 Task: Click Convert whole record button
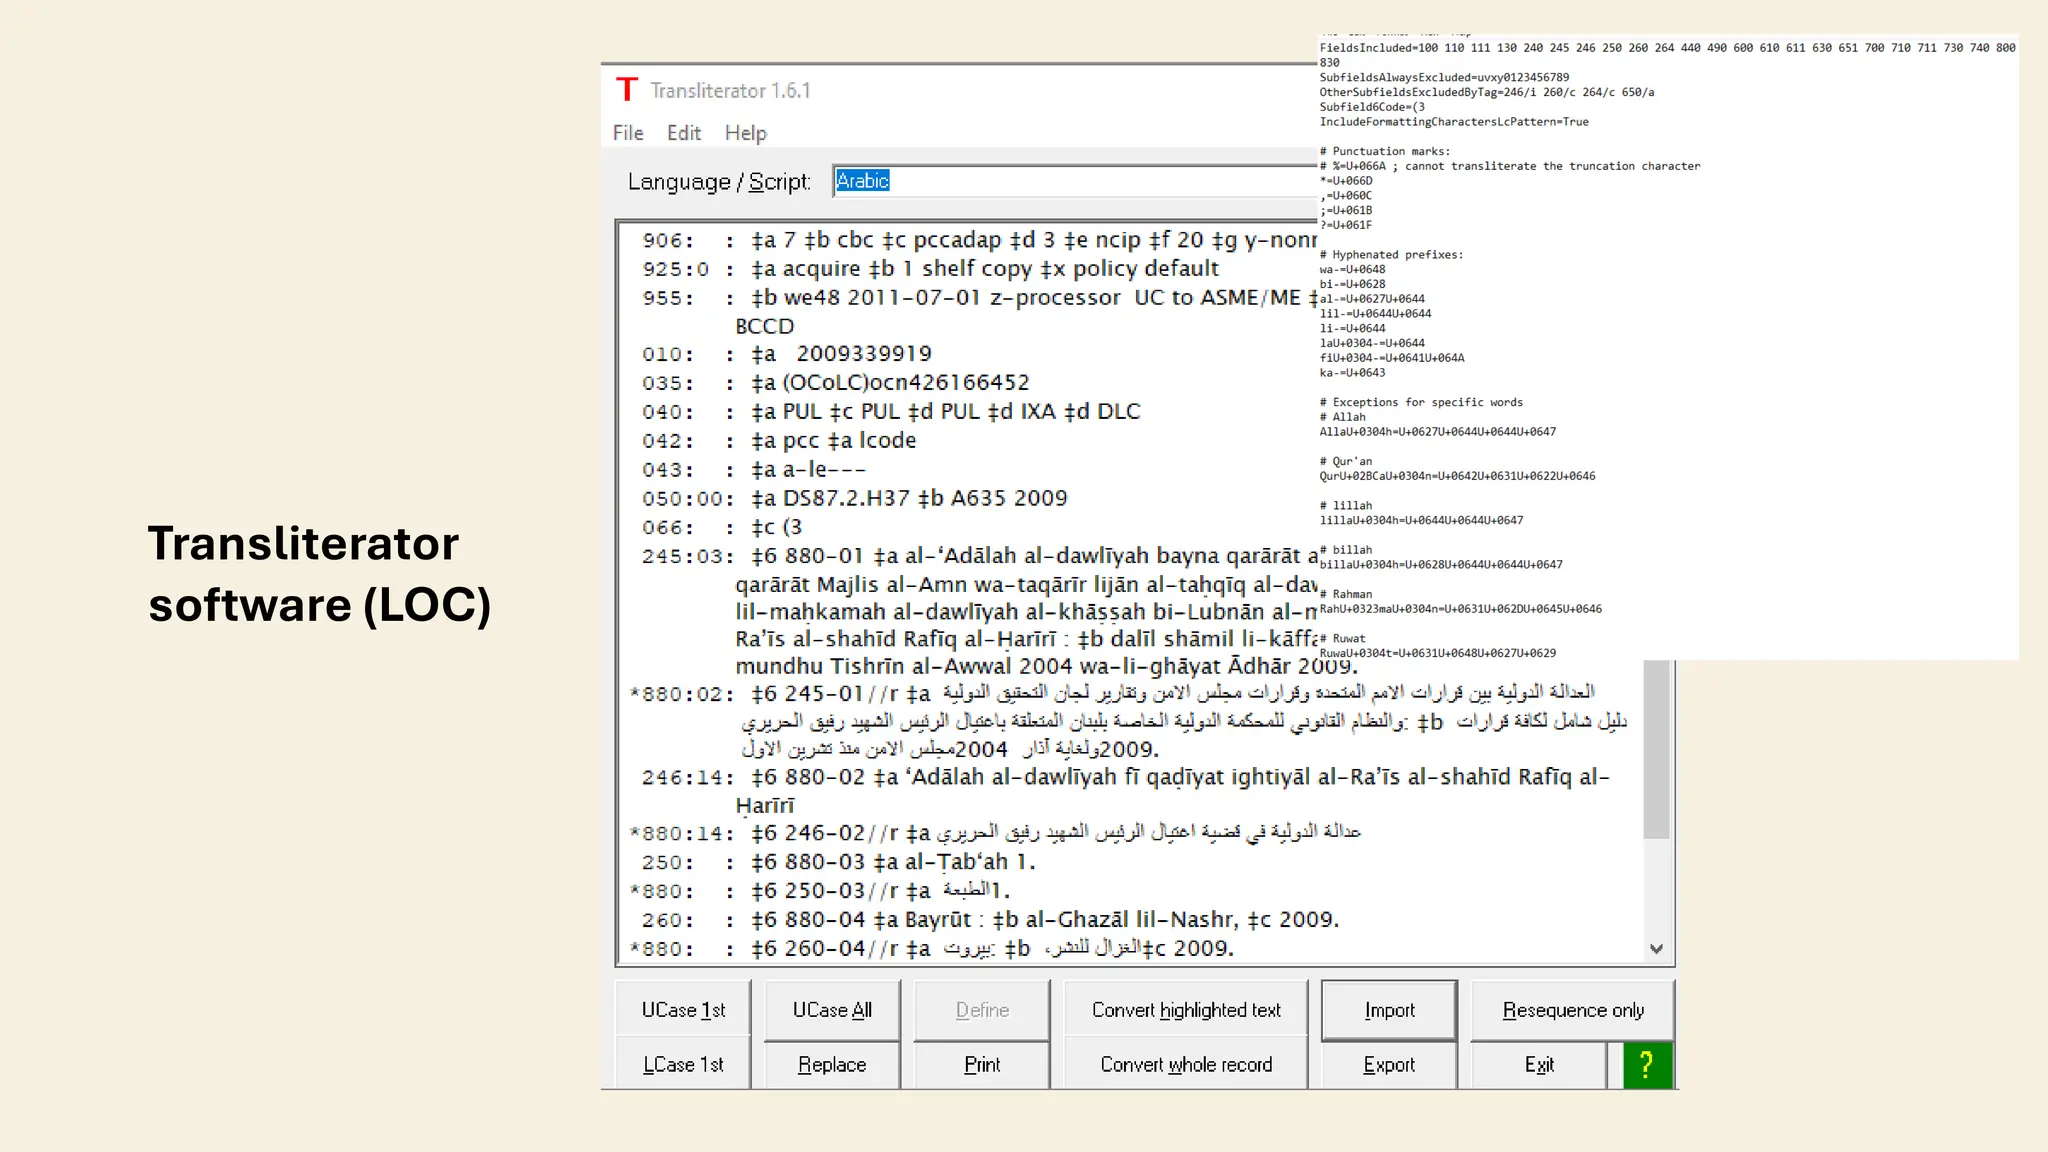[1186, 1065]
